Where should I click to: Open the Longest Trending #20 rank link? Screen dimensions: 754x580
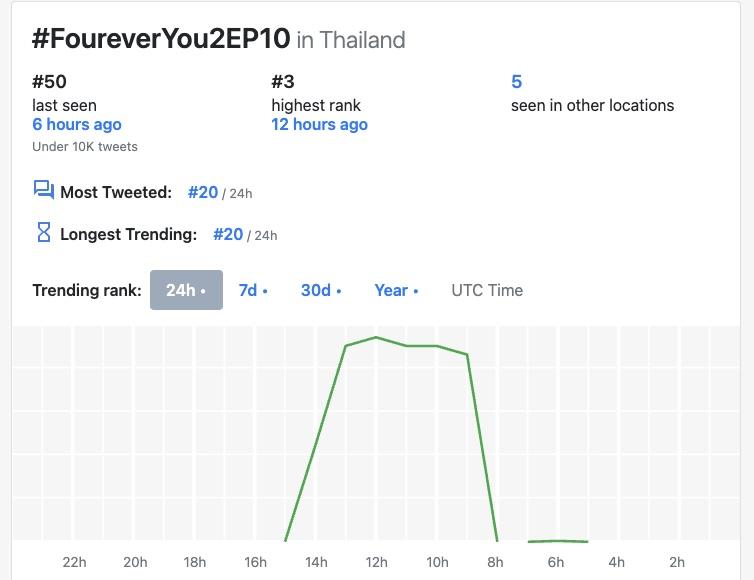click(x=228, y=234)
